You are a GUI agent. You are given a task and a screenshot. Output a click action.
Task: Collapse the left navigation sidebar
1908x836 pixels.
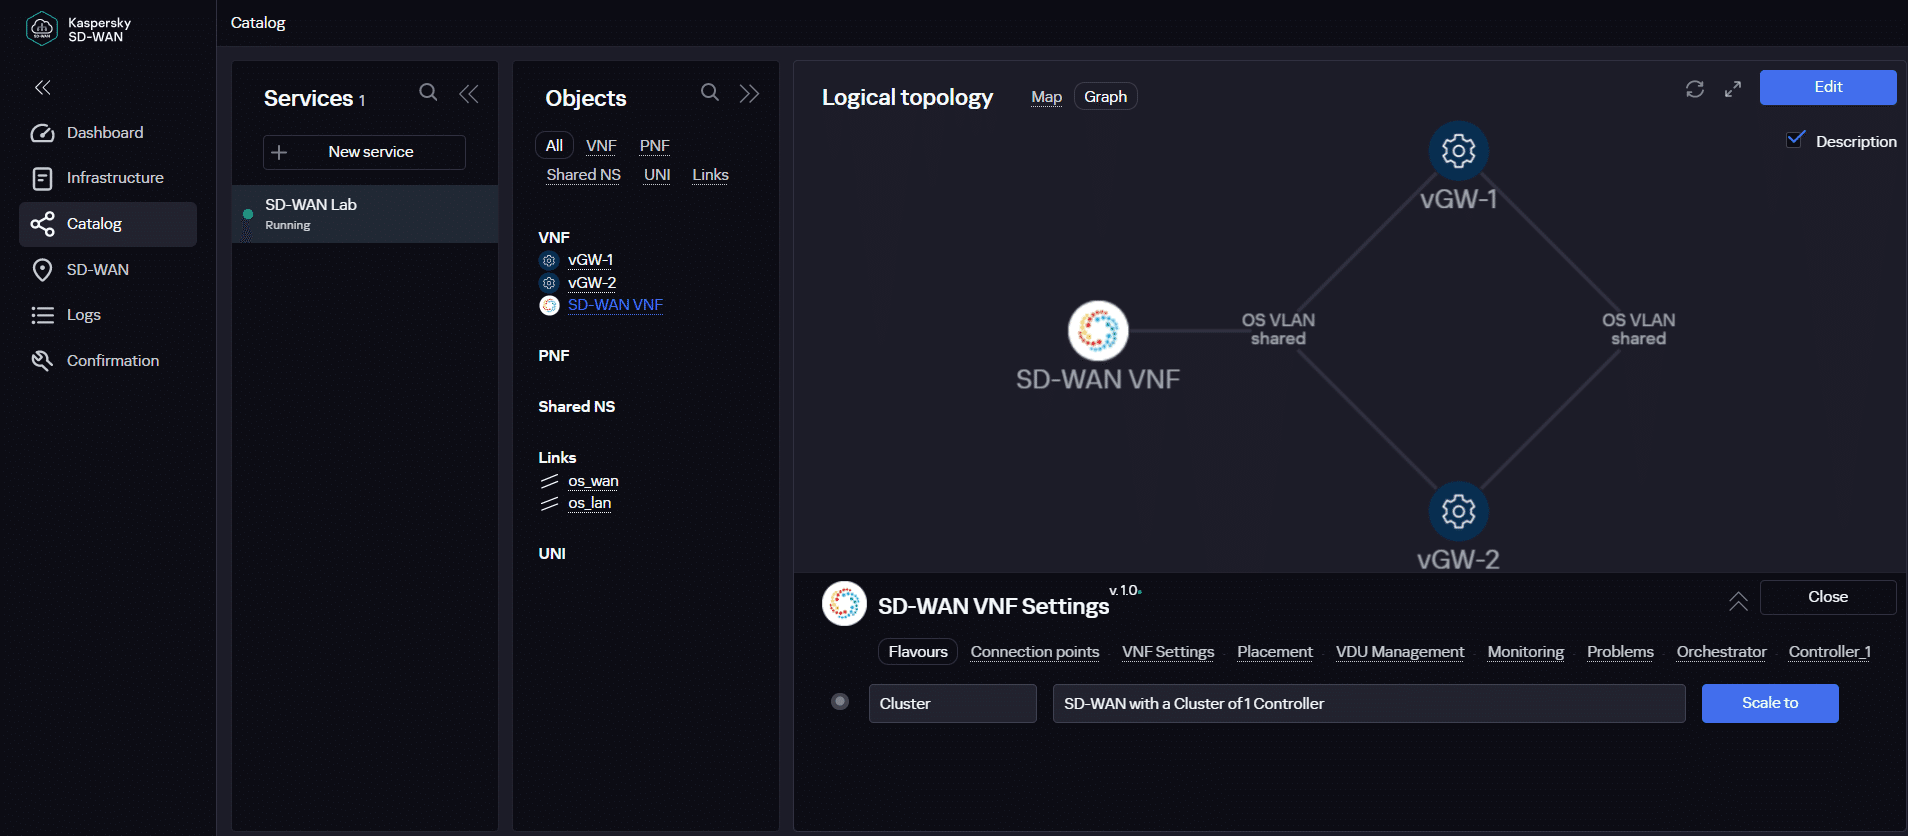(43, 88)
